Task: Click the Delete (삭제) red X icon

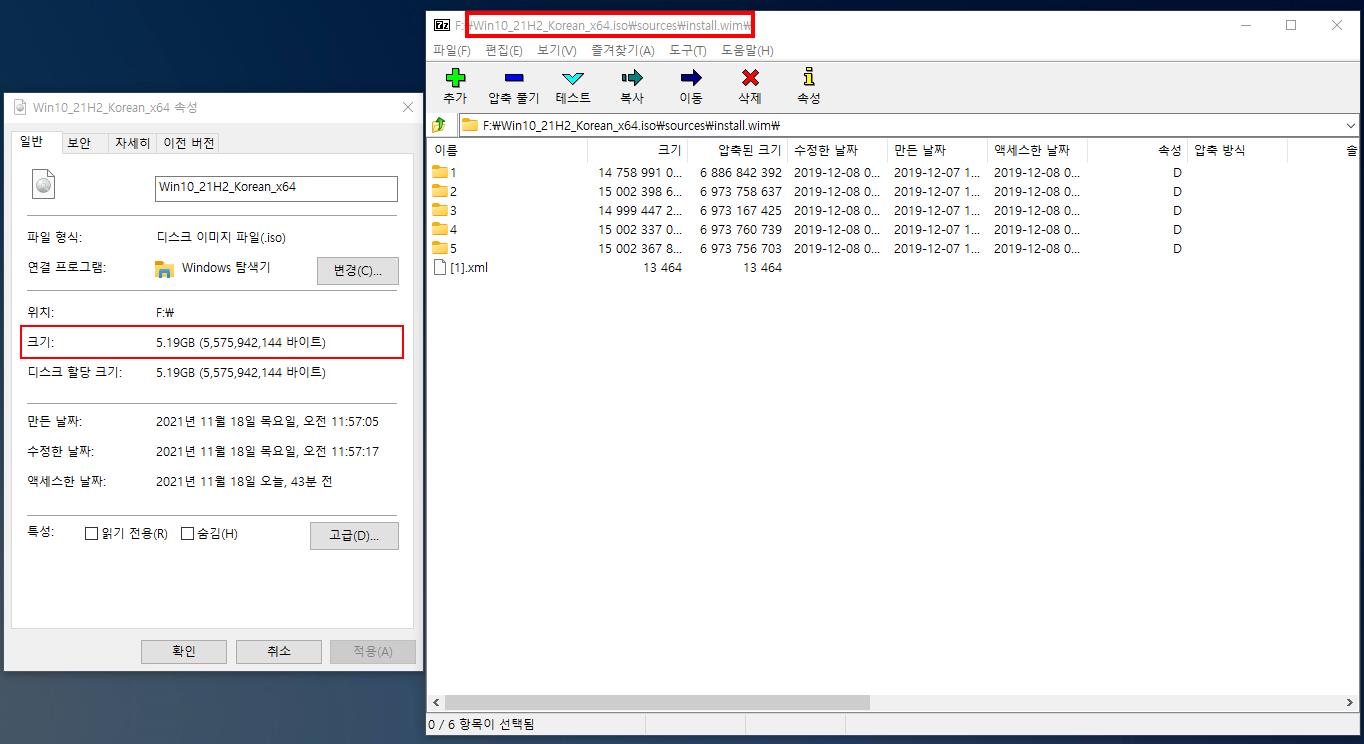Action: [750, 78]
